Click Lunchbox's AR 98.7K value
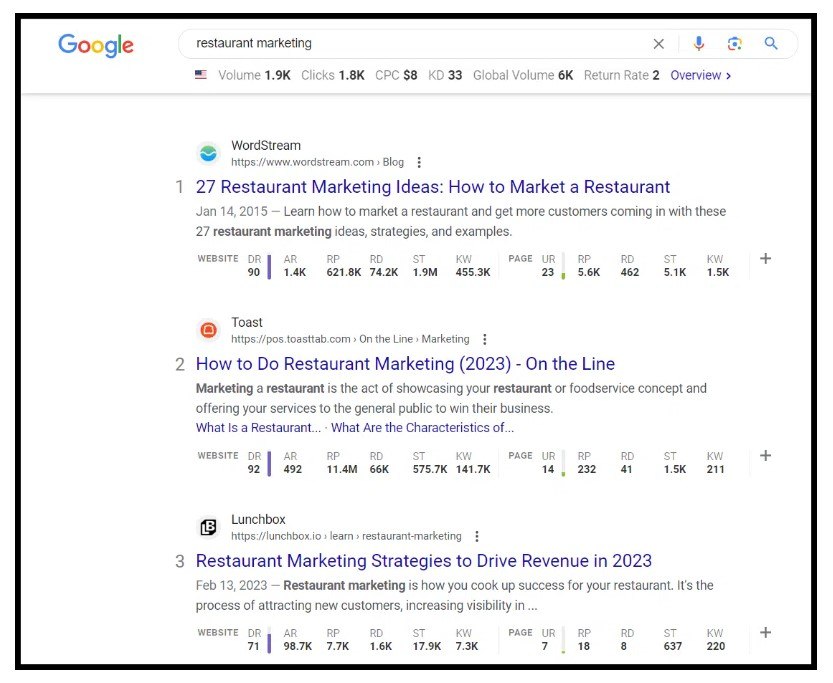This screenshot has width=833, height=683. click(x=298, y=646)
